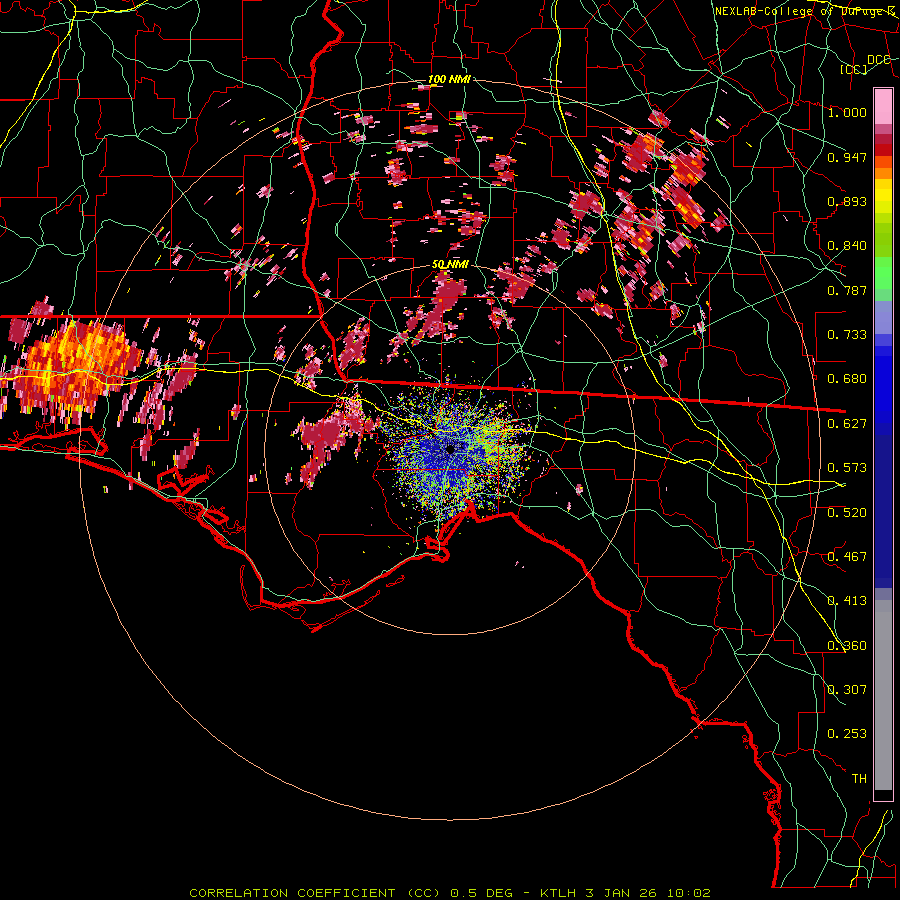Click the 0.947 legend value

847,157
